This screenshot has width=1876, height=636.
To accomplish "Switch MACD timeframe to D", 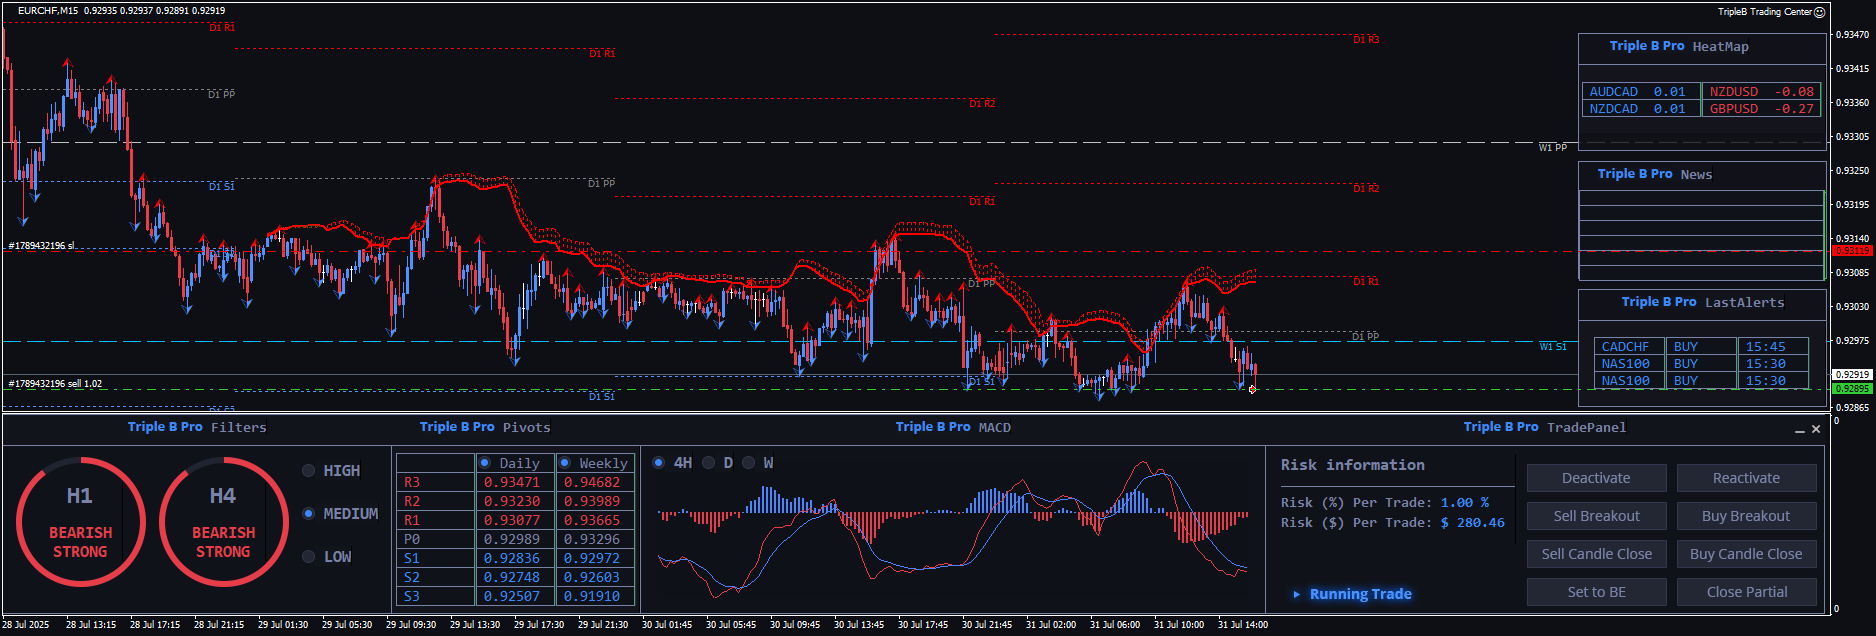I will coord(709,463).
